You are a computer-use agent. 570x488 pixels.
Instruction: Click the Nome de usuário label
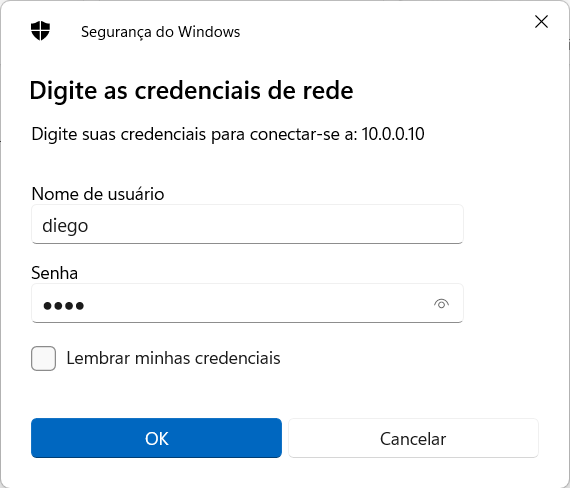pyautogui.click(x=98, y=194)
